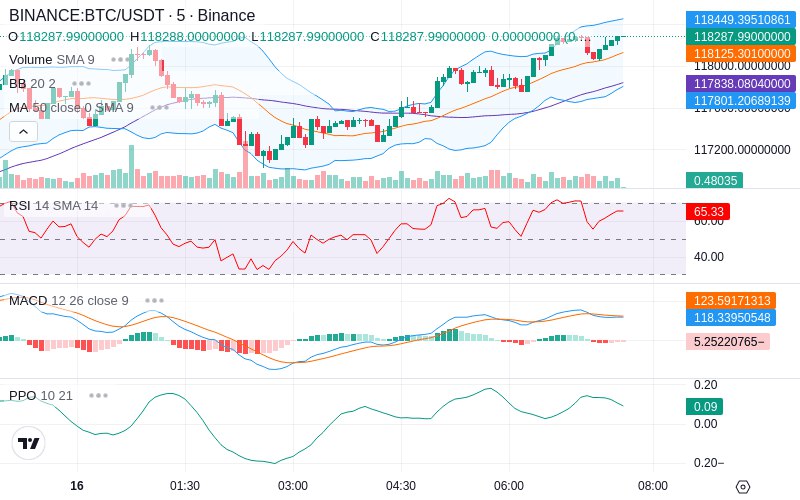Click the 16 date label on time axis
Viewport: 800px width, 500px height.
click(x=77, y=486)
